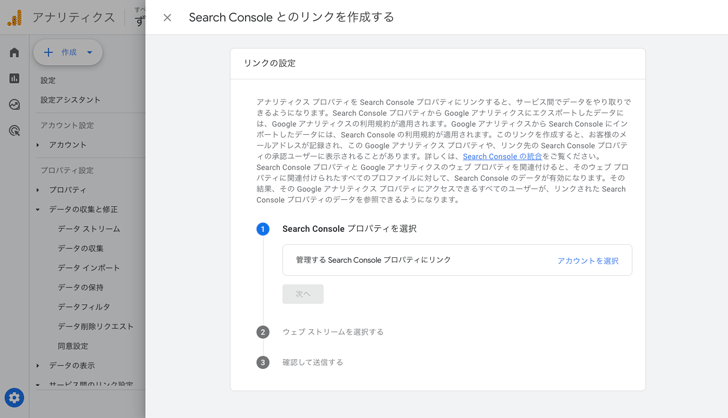
Task: Open Reports bar chart icon
Action: coord(14,78)
